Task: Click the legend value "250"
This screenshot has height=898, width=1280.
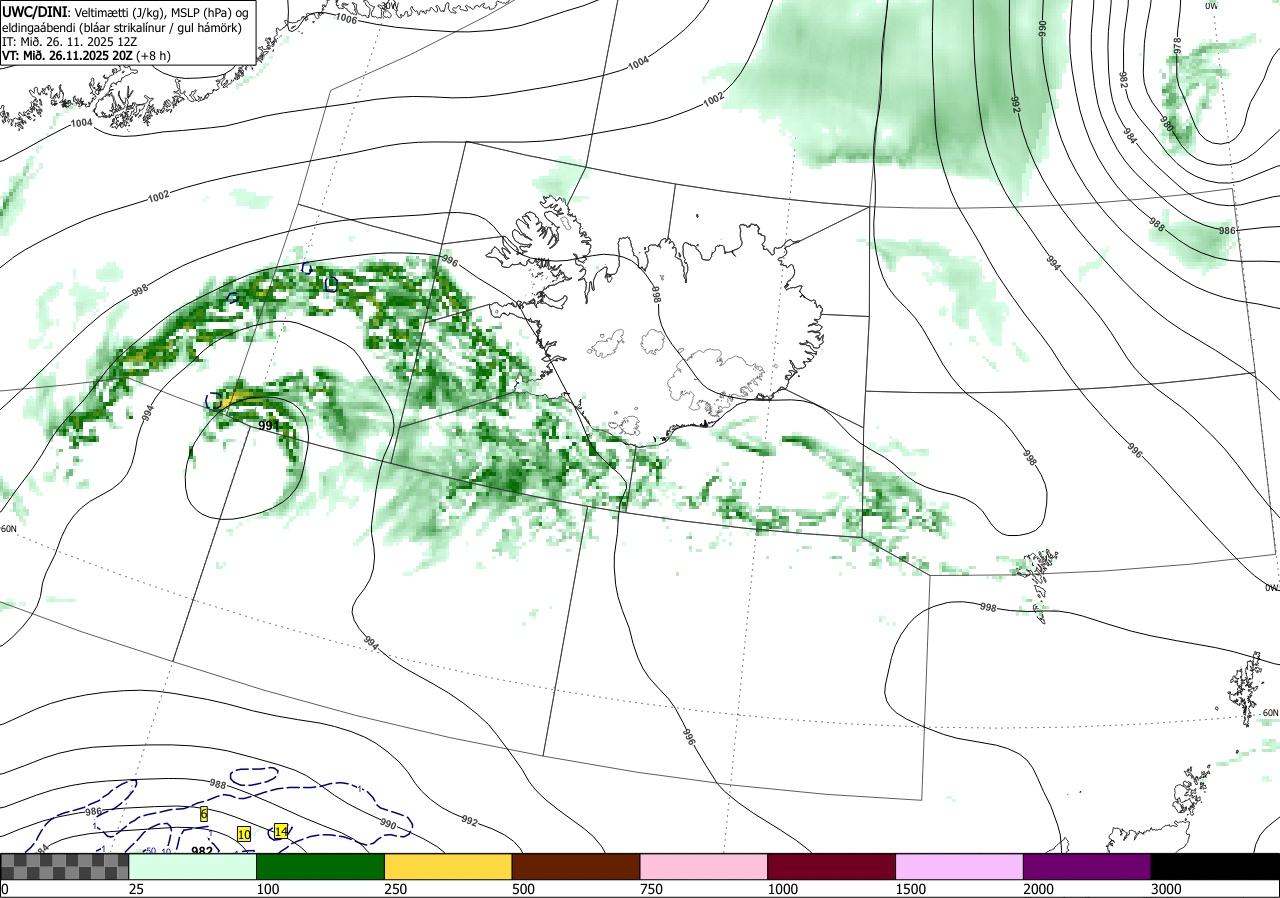Action: tap(395, 888)
